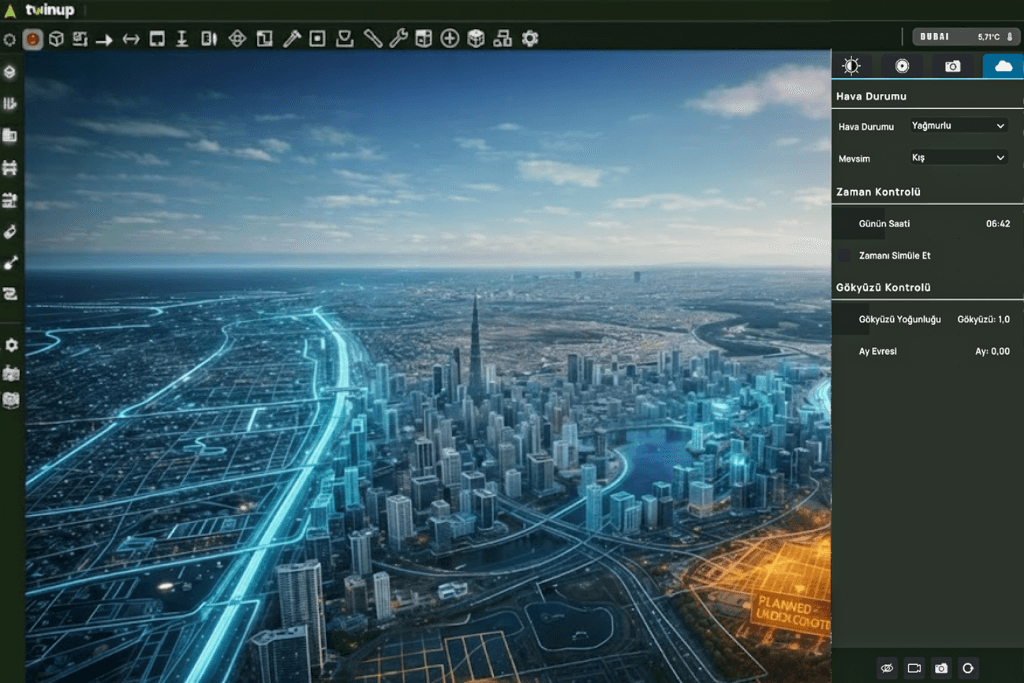Click the Zaman Kontrolü section header

[x=878, y=192]
